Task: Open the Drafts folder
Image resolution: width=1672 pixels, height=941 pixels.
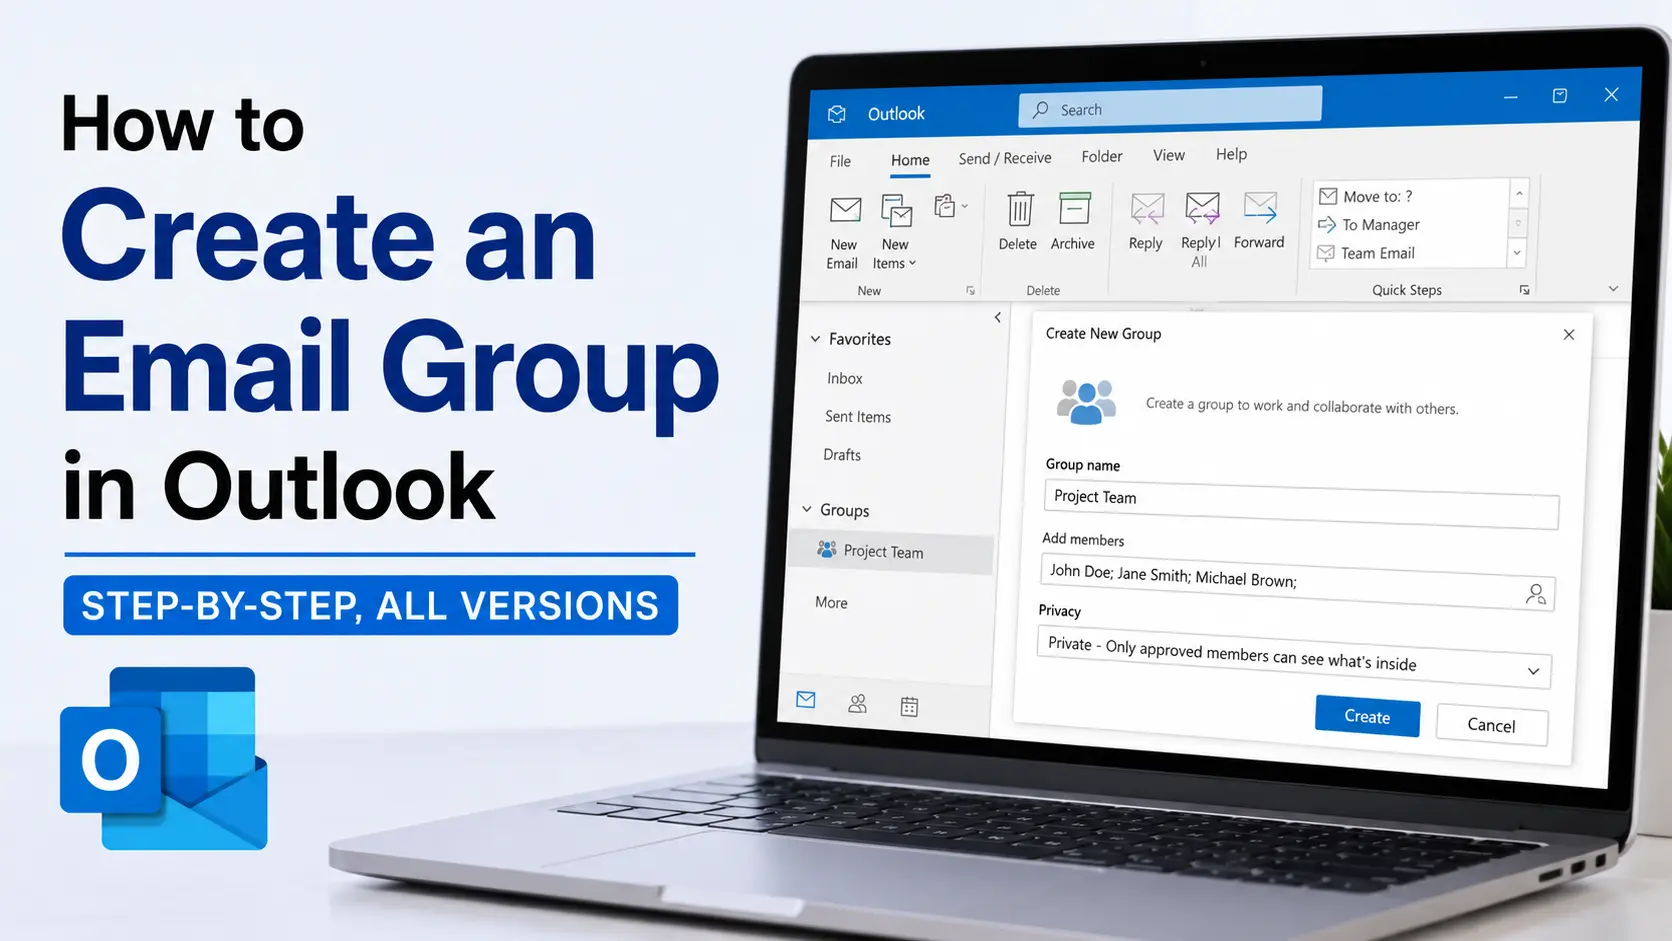Action: (x=842, y=455)
